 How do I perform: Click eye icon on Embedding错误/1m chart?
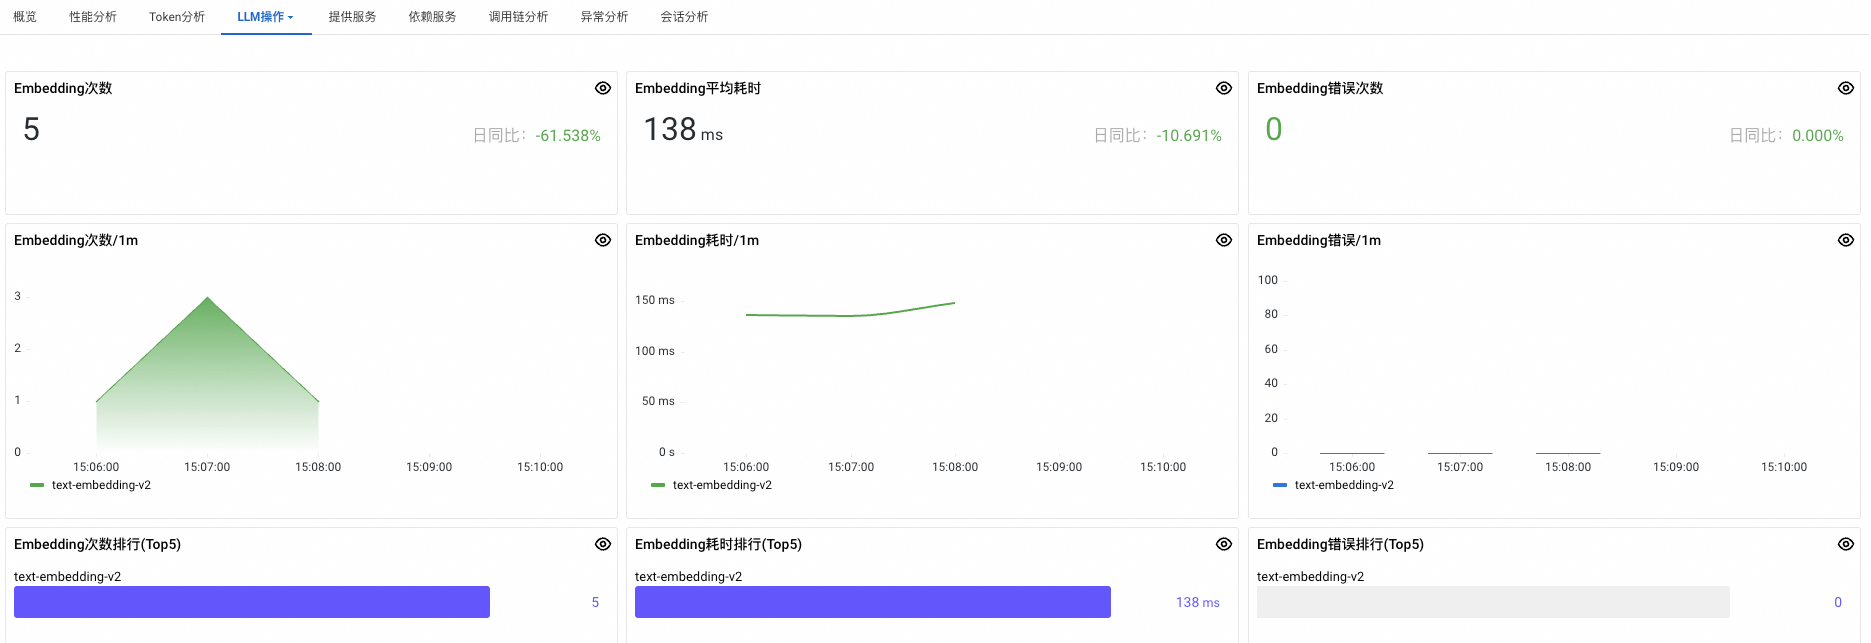[1846, 240]
